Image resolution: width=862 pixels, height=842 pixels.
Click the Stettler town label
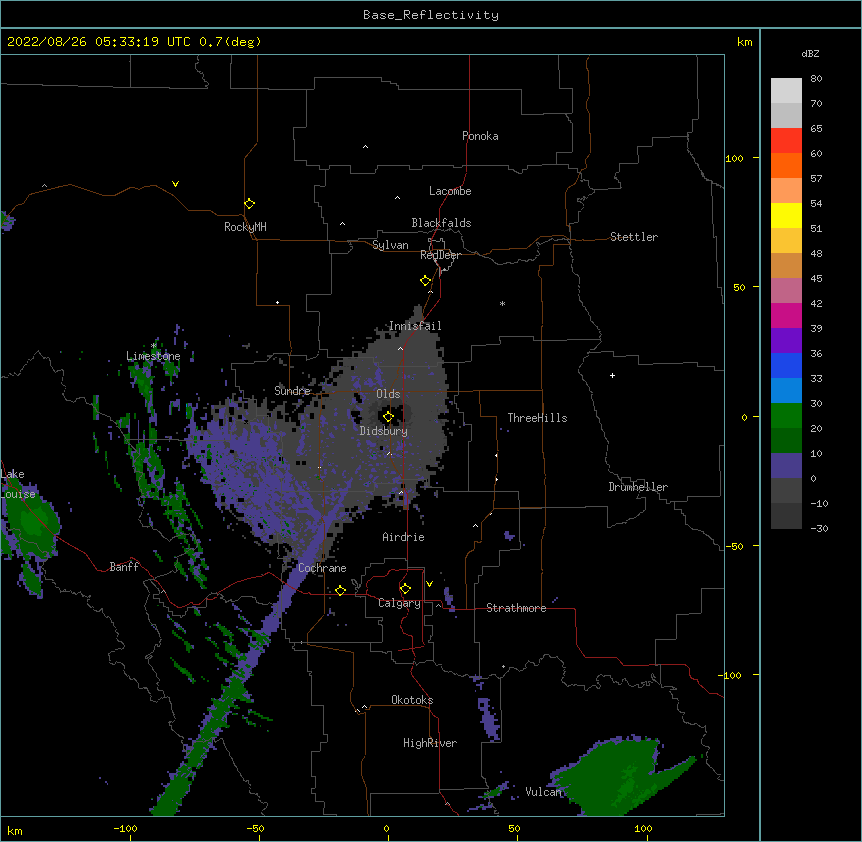click(x=634, y=237)
